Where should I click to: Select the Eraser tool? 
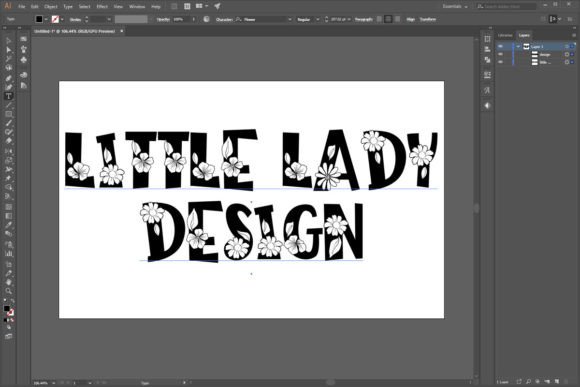pyautogui.click(x=8, y=141)
